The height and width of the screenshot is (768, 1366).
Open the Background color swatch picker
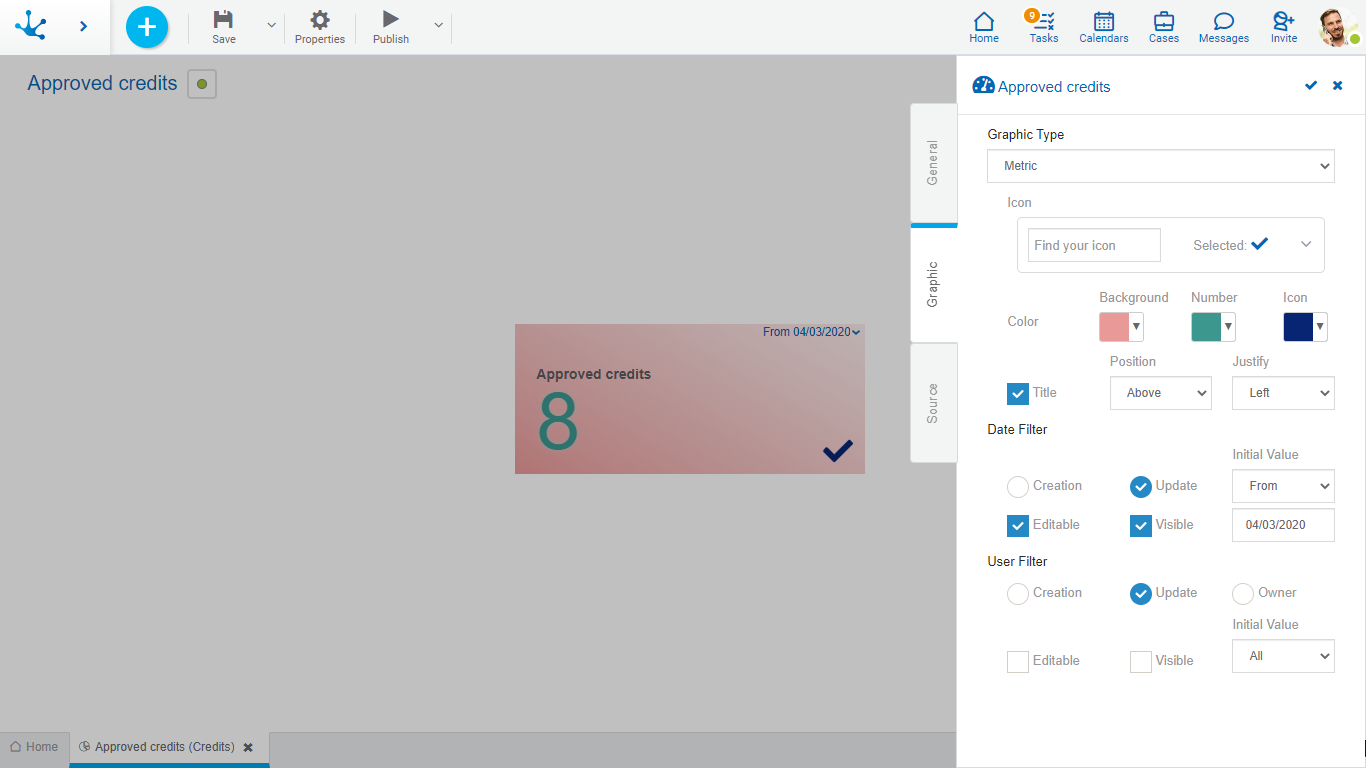tap(1121, 327)
